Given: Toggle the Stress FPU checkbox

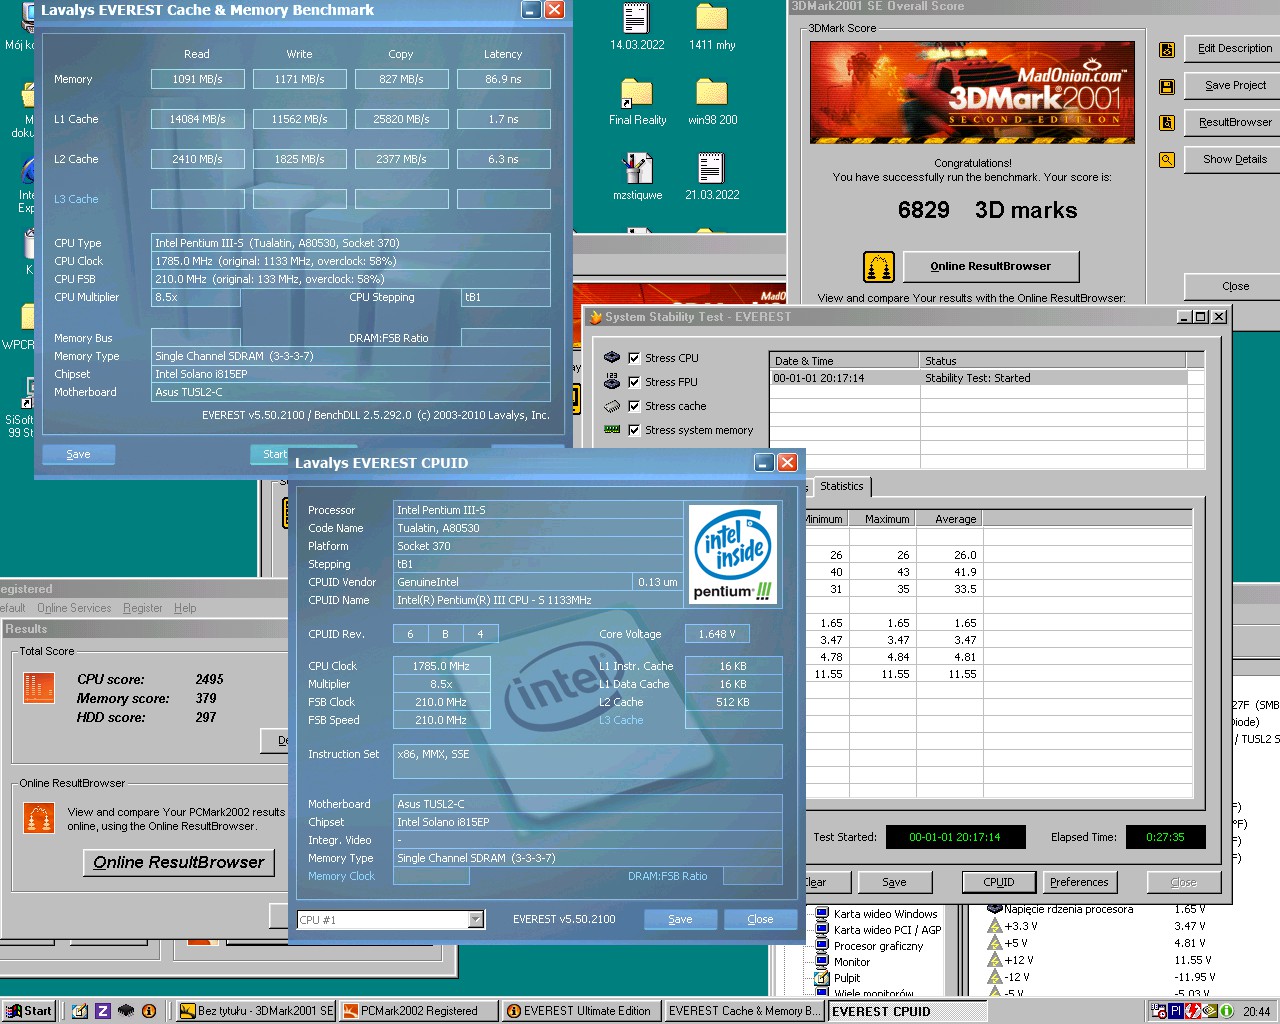Looking at the screenshot, I should [634, 382].
